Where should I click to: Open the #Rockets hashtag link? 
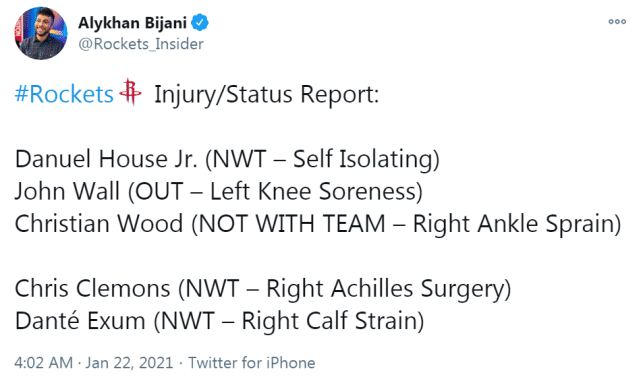tap(64, 94)
